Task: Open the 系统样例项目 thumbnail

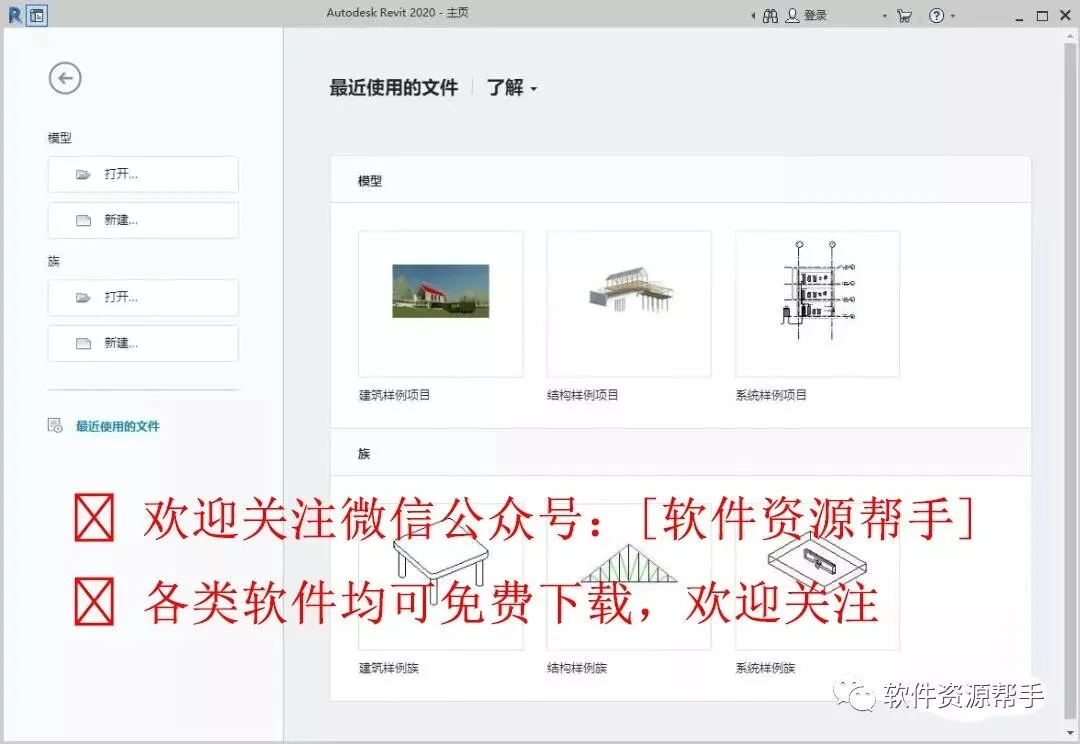Action: pyautogui.click(x=818, y=304)
